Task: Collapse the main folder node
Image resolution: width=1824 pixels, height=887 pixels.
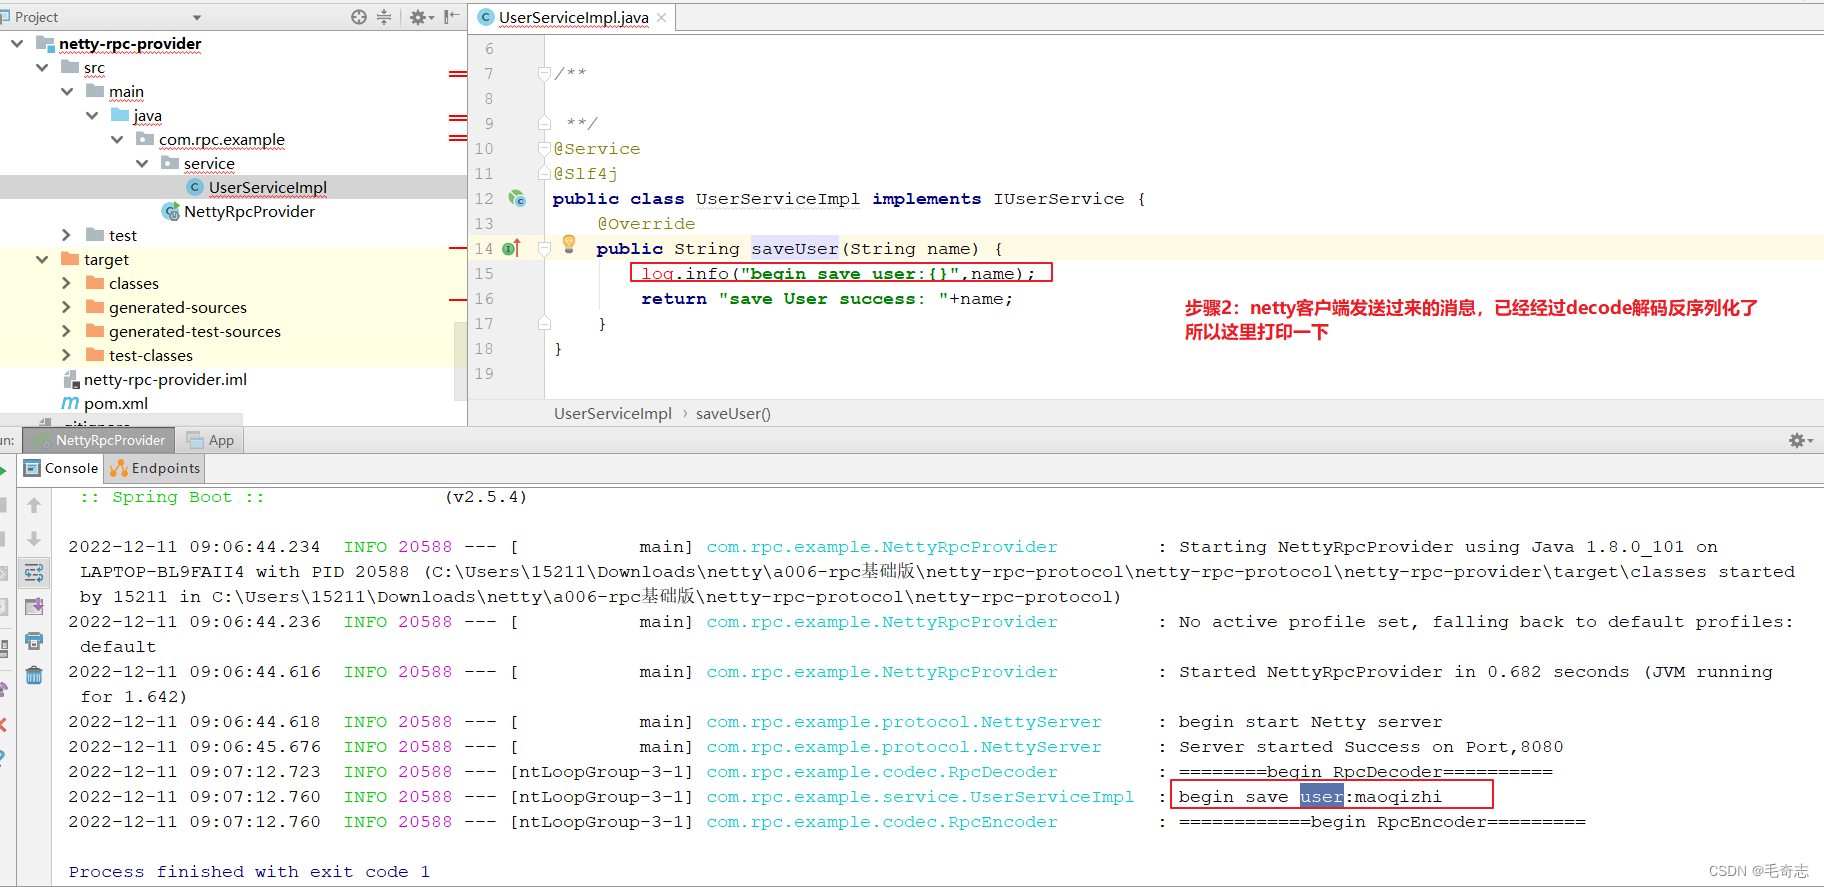Action: point(67,91)
